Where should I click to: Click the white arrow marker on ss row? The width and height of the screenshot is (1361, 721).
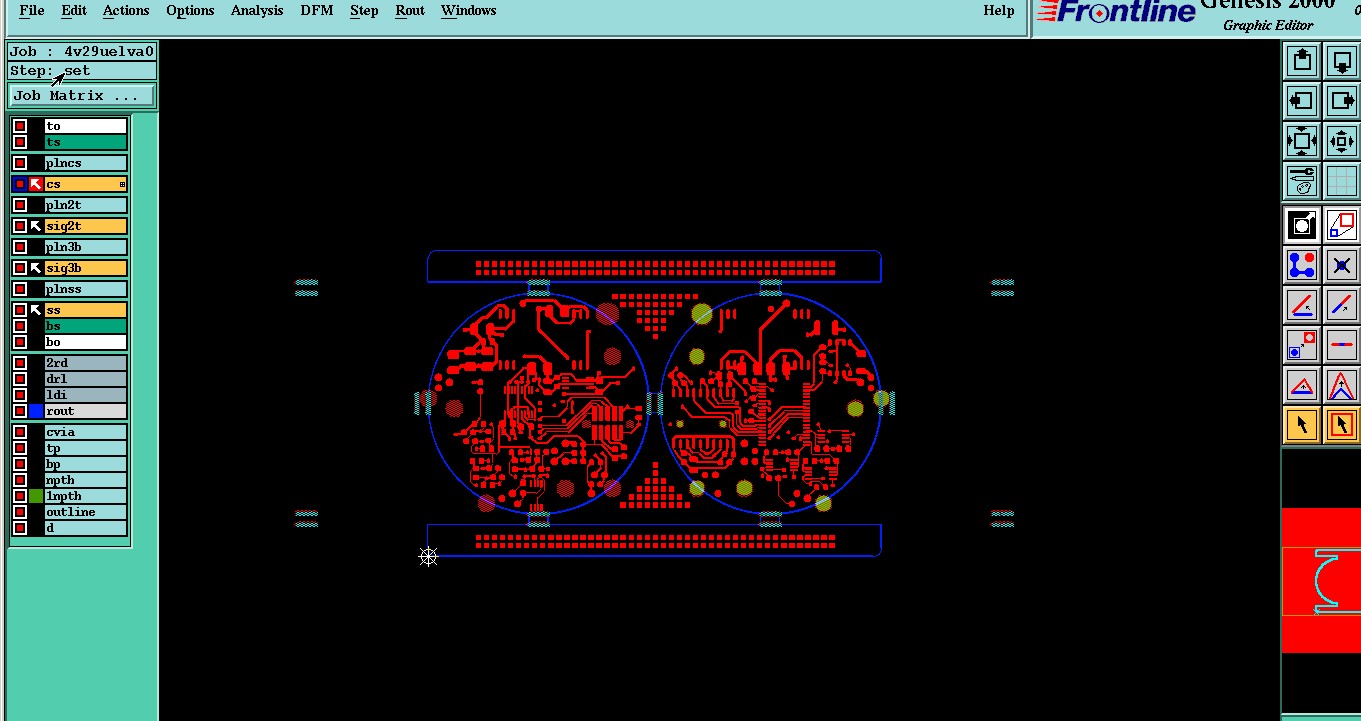36,310
